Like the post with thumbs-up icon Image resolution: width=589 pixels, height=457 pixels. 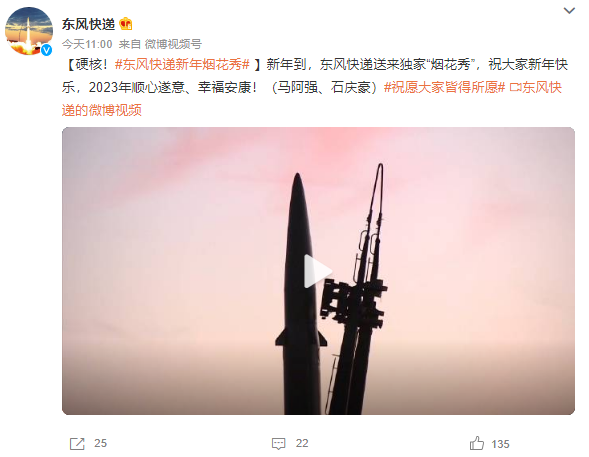click(x=477, y=443)
